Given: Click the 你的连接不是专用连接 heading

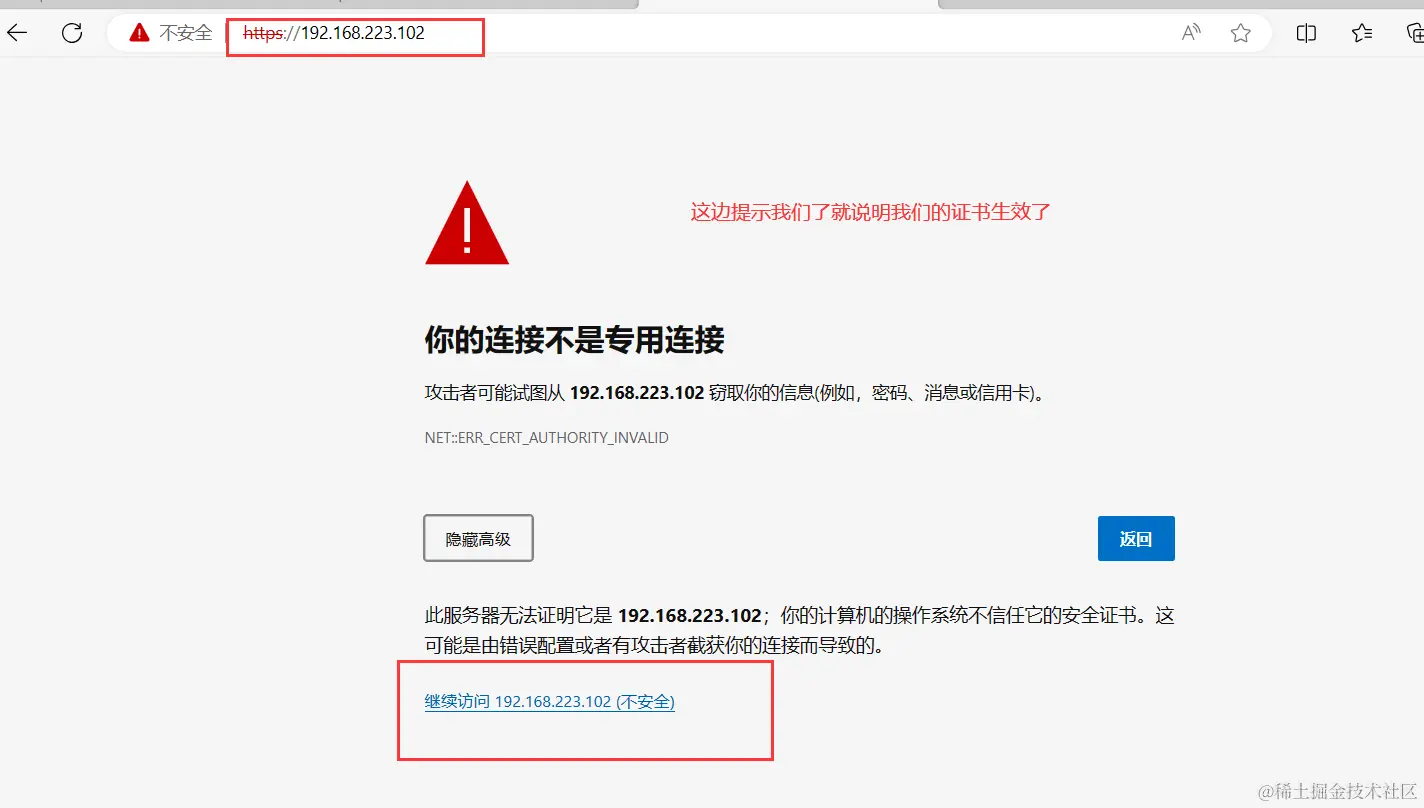Looking at the screenshot, I should click(x=575, y=340).
